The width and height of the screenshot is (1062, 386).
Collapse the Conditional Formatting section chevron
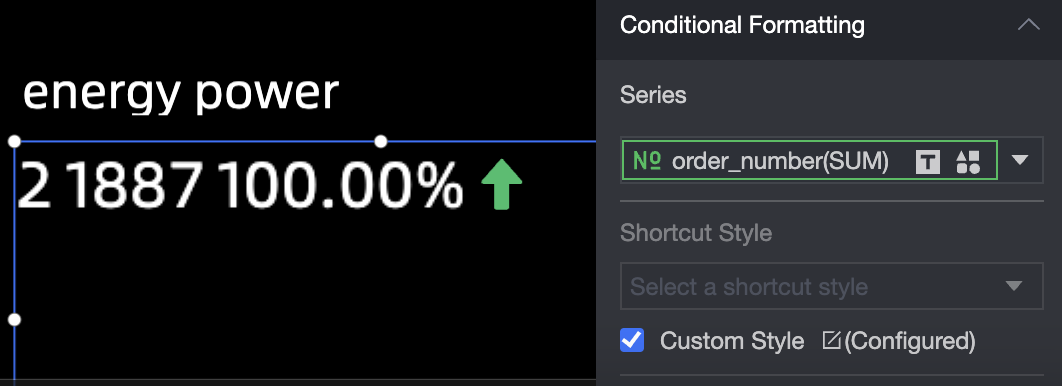tap(1028, 25)
